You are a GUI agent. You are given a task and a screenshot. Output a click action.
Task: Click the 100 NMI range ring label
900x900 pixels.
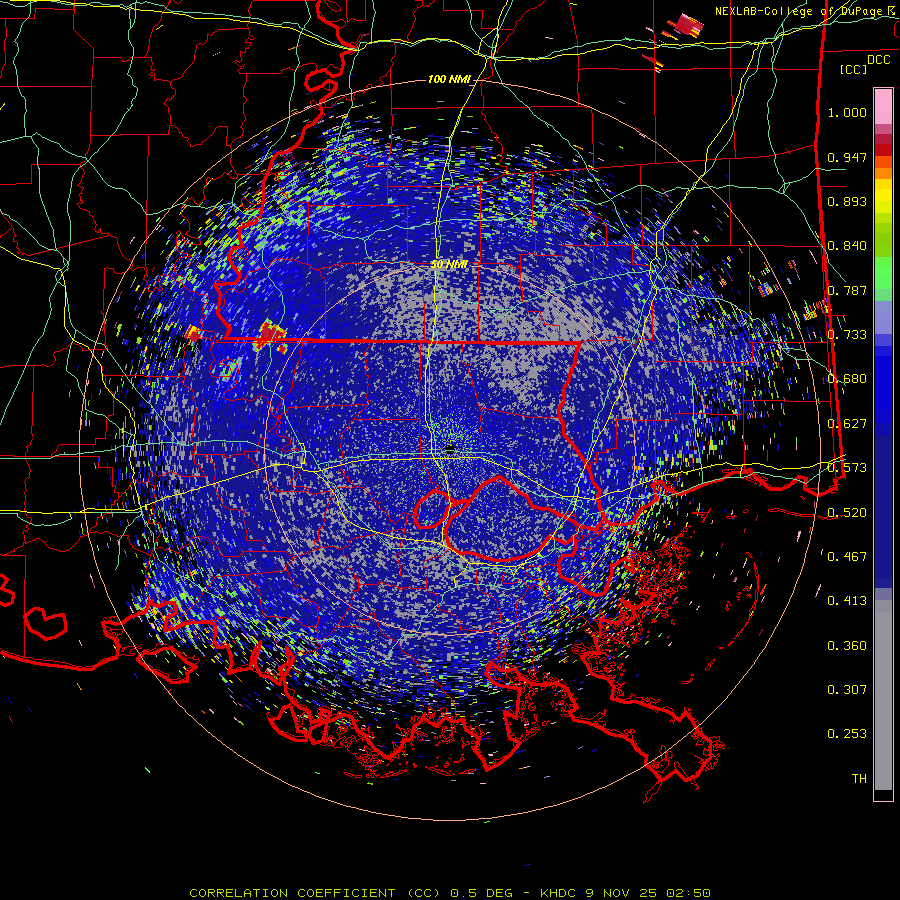click(x=449, y=79)
